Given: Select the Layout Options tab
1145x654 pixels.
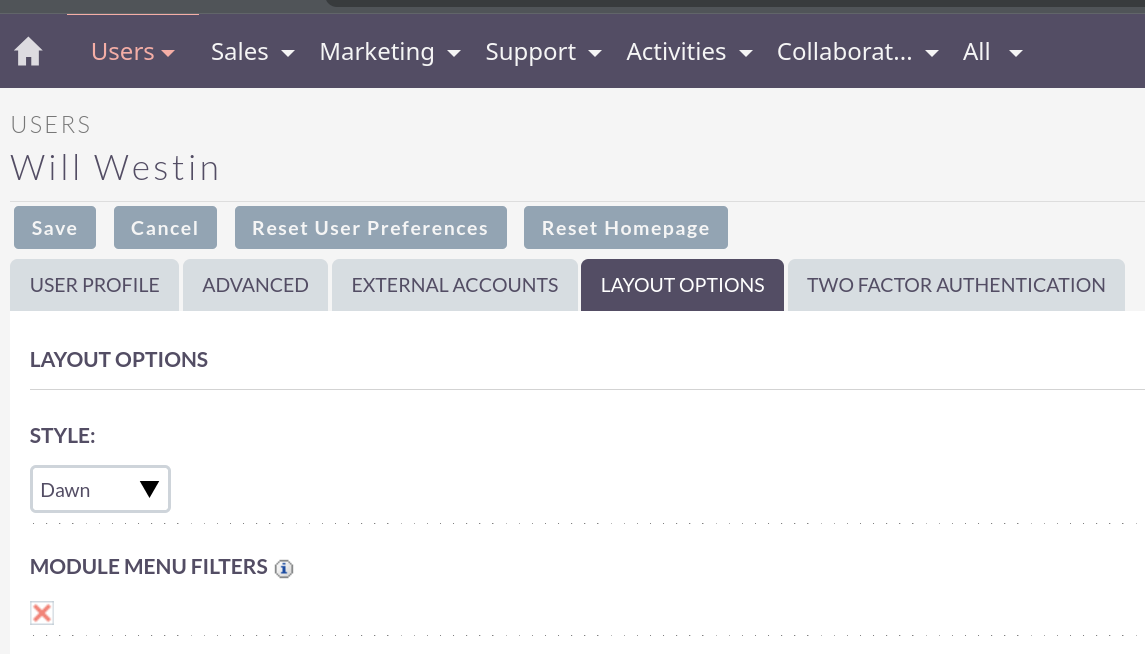Looking at the screenshot, I should pyautogui.click(x=682, y=285).
